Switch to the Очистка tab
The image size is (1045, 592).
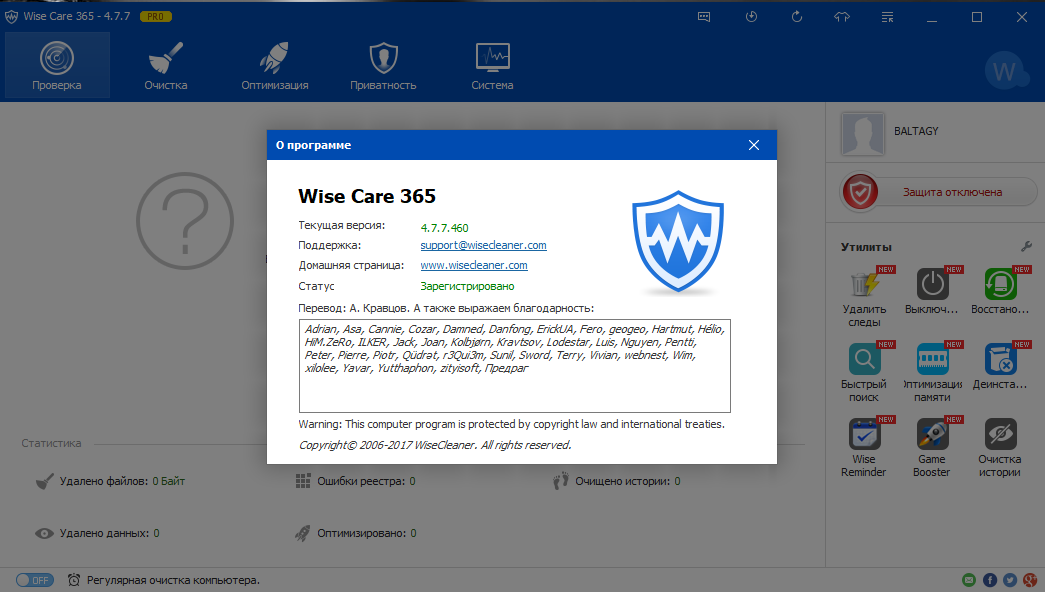pos(165,65)
